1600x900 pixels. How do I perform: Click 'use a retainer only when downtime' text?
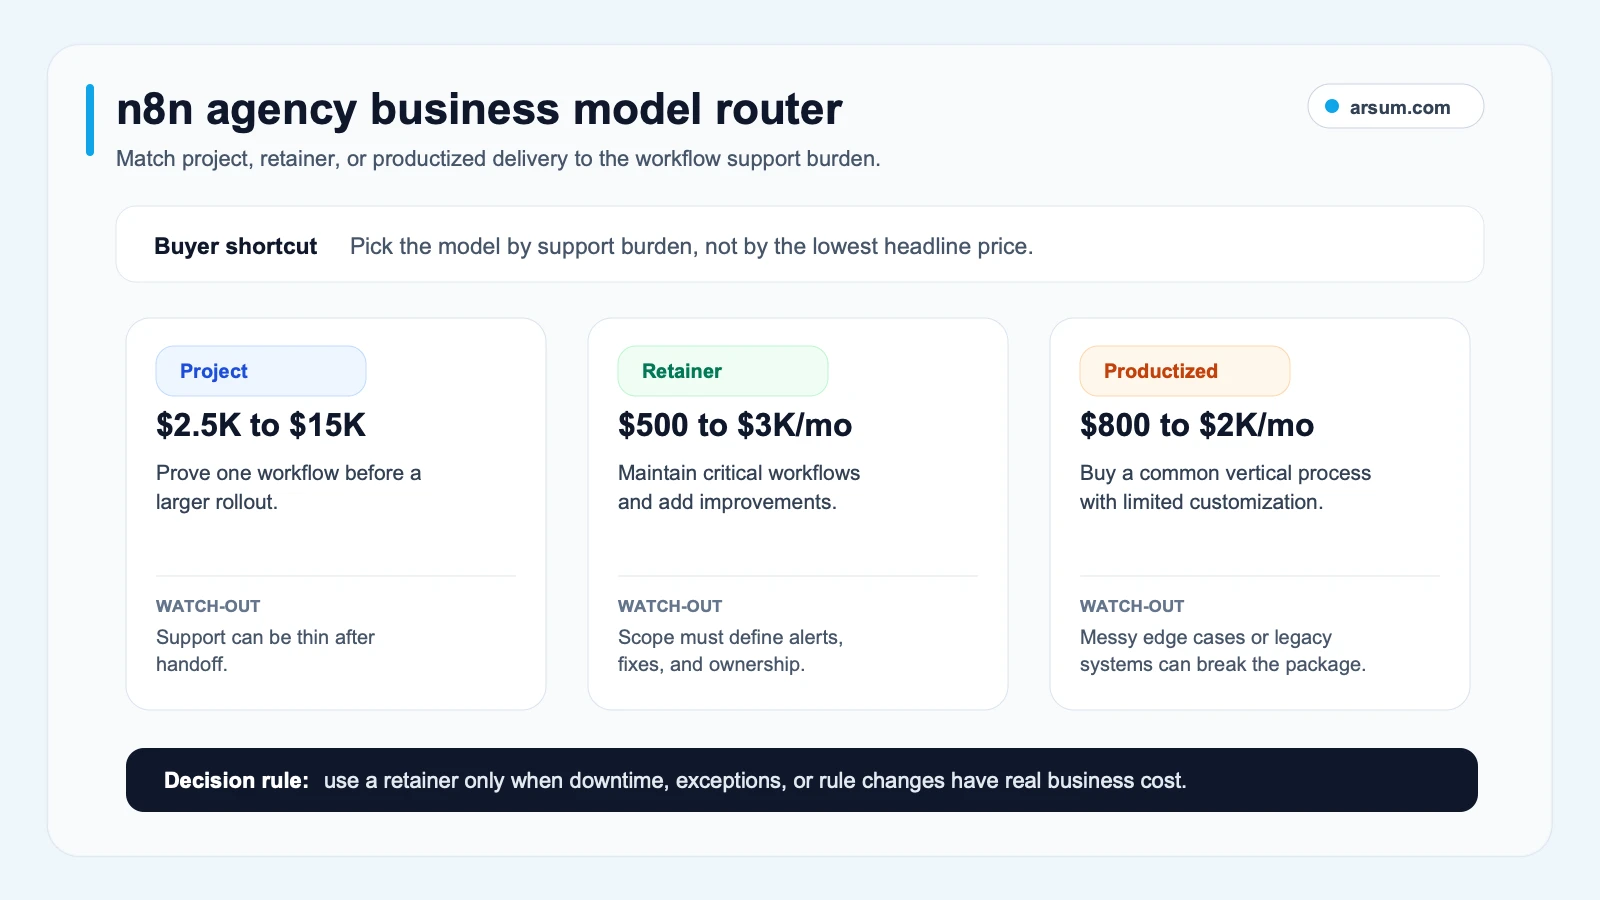755,780
